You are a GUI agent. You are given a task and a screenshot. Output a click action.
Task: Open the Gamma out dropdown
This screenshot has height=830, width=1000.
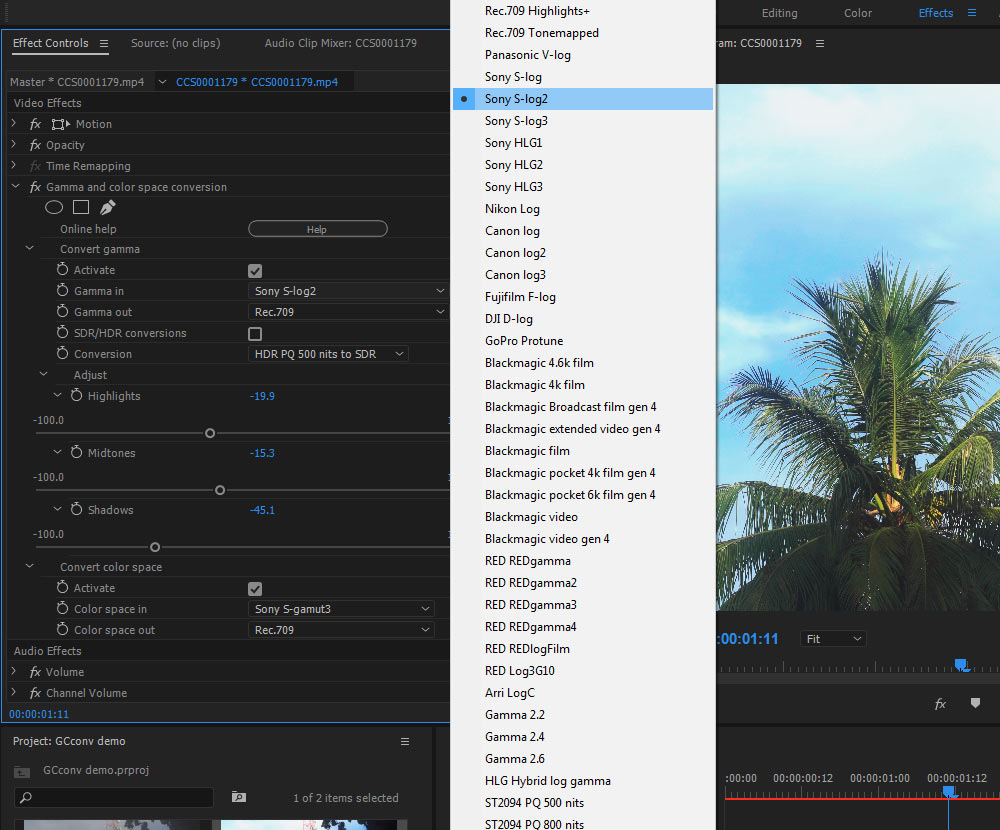point(347,312)
